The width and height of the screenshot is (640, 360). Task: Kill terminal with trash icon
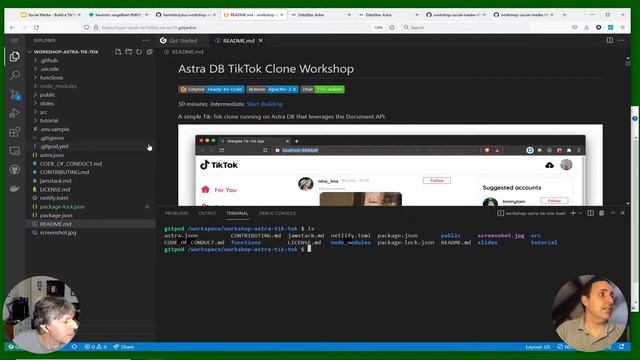[x=601, y=213]
